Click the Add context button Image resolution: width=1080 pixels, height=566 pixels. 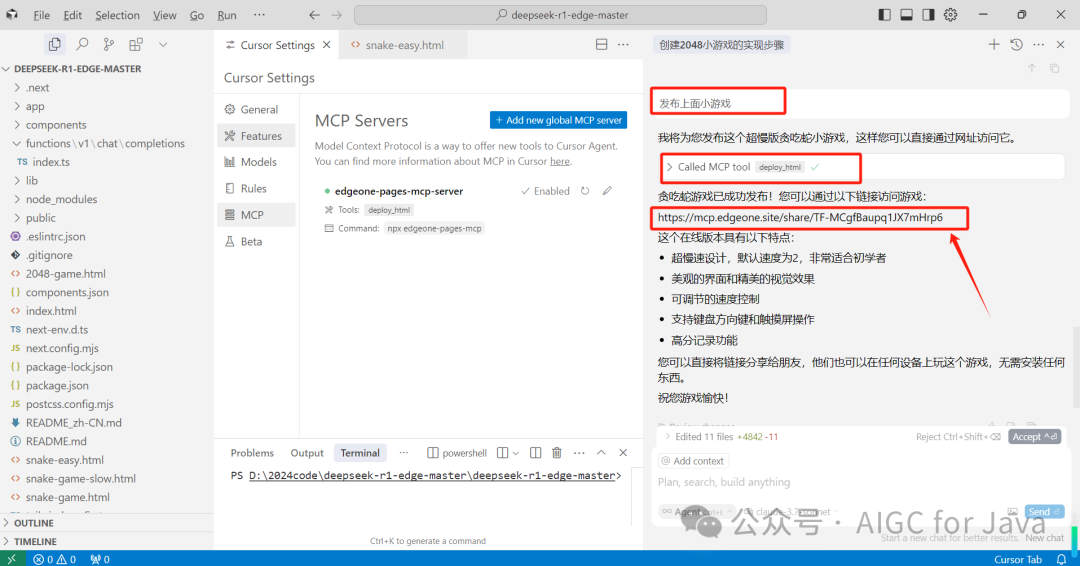(x=692, y=461)
